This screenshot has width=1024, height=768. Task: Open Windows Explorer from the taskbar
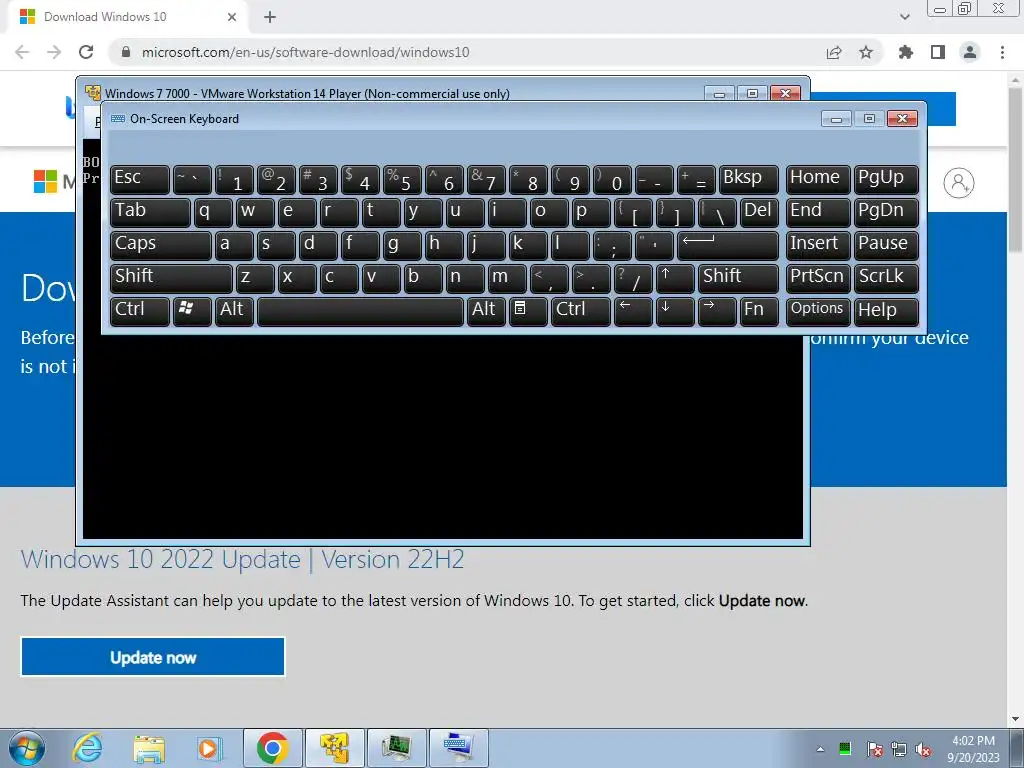pos(149,748)
